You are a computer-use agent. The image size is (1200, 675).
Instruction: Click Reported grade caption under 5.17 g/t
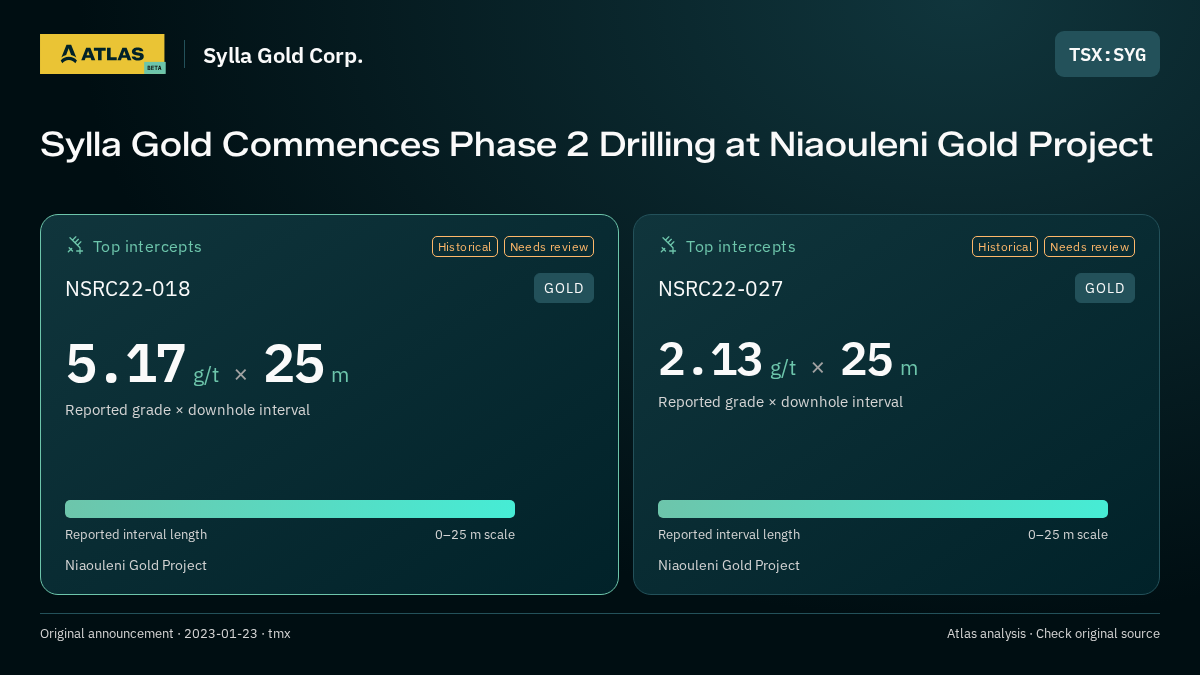point(187,410)
